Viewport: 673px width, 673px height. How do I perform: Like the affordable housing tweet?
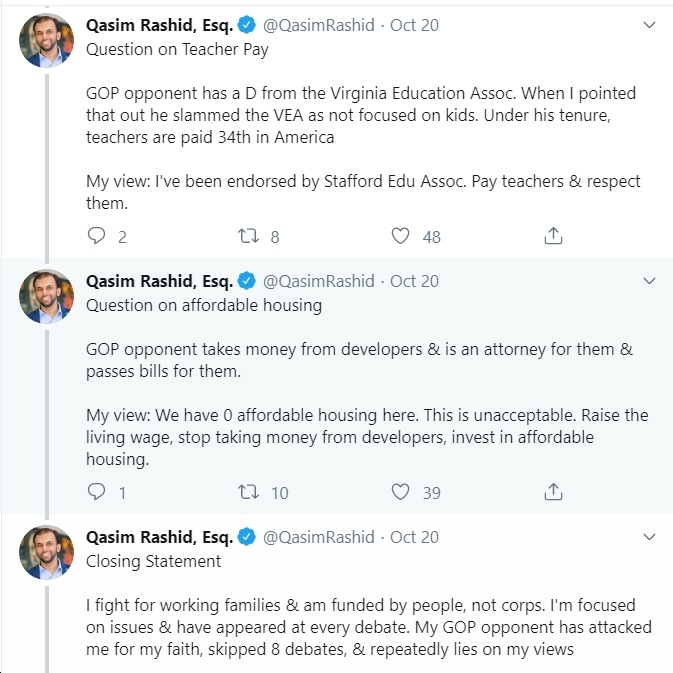coord(400,492)
